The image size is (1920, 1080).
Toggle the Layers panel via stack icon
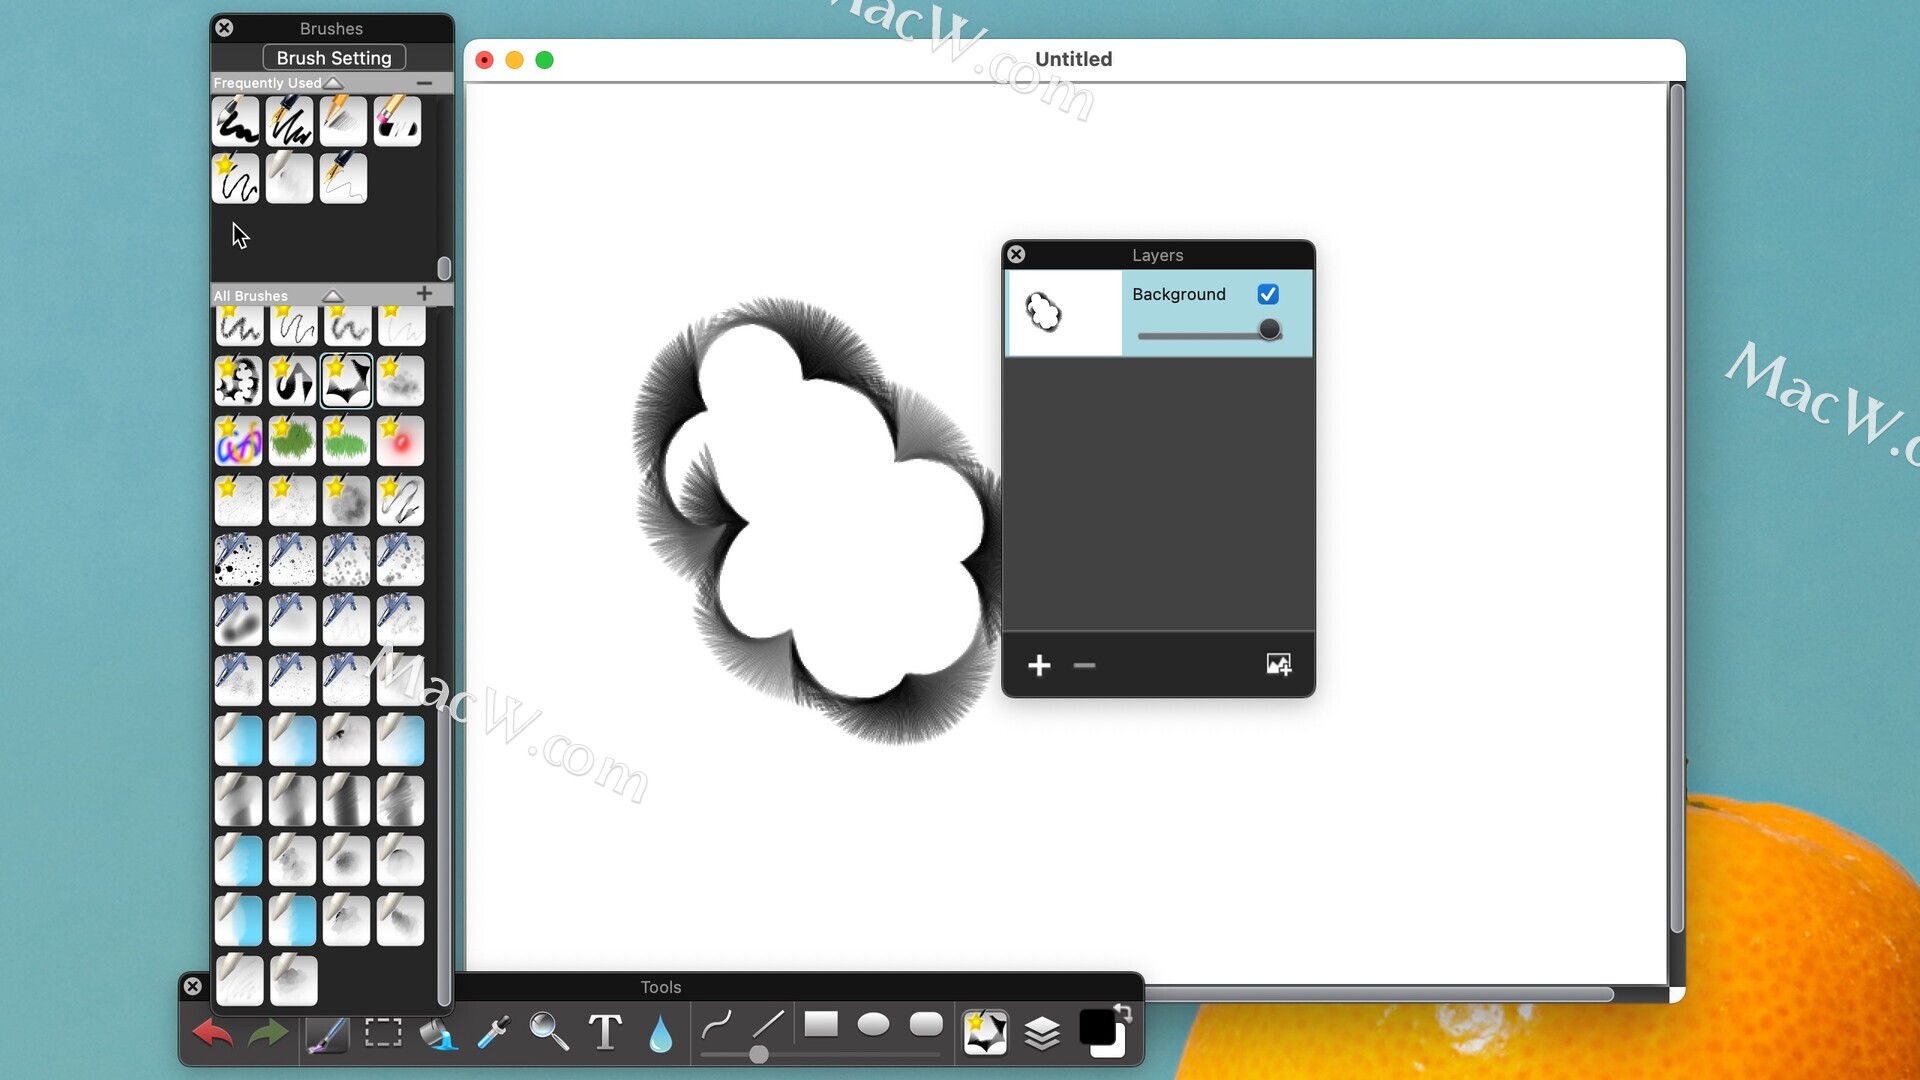pos(1042,1033)
